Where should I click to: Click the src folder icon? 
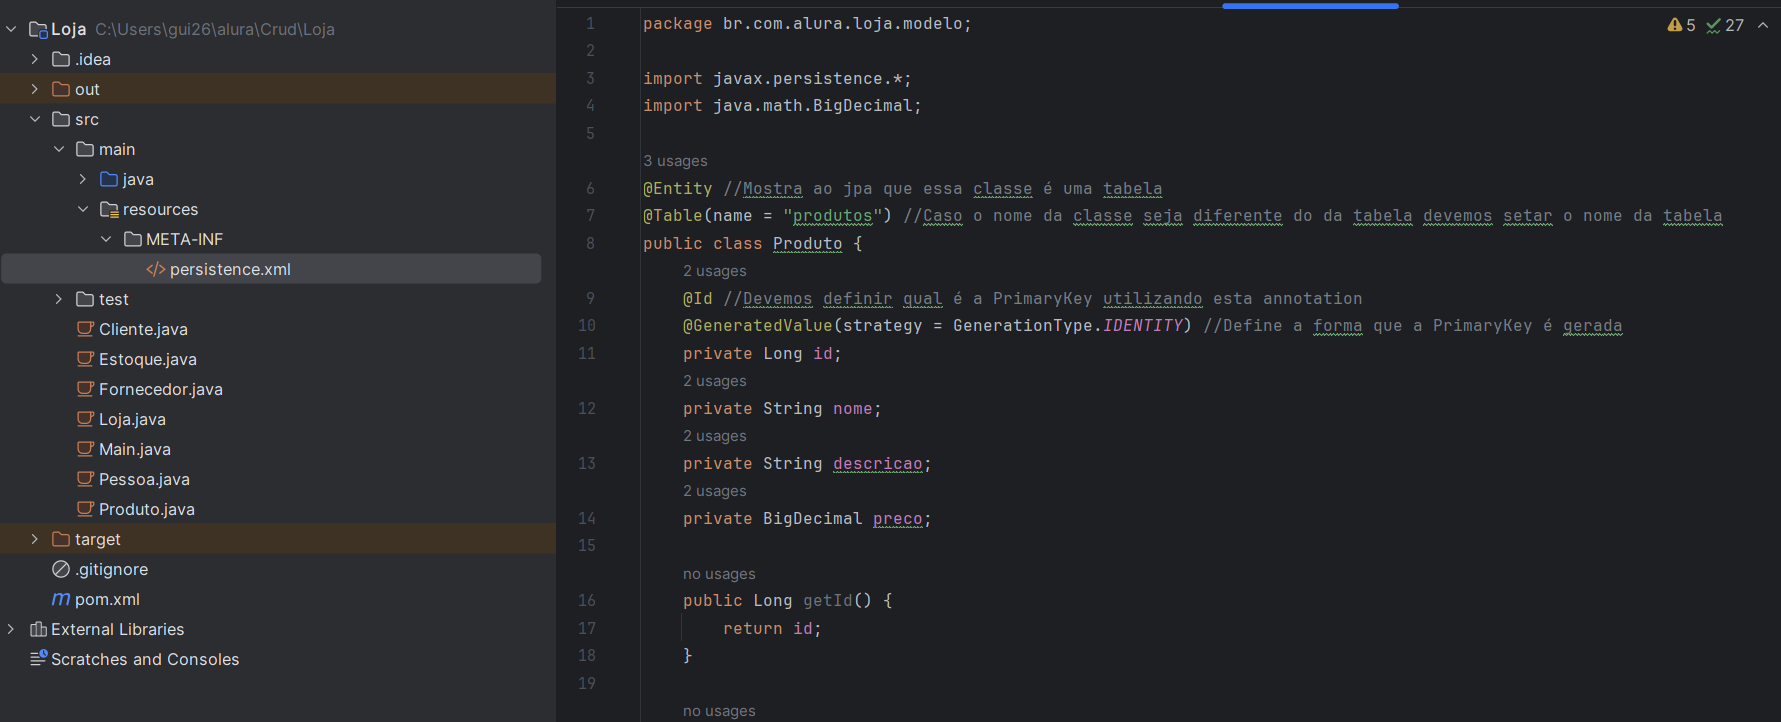(x=61, y=119)
